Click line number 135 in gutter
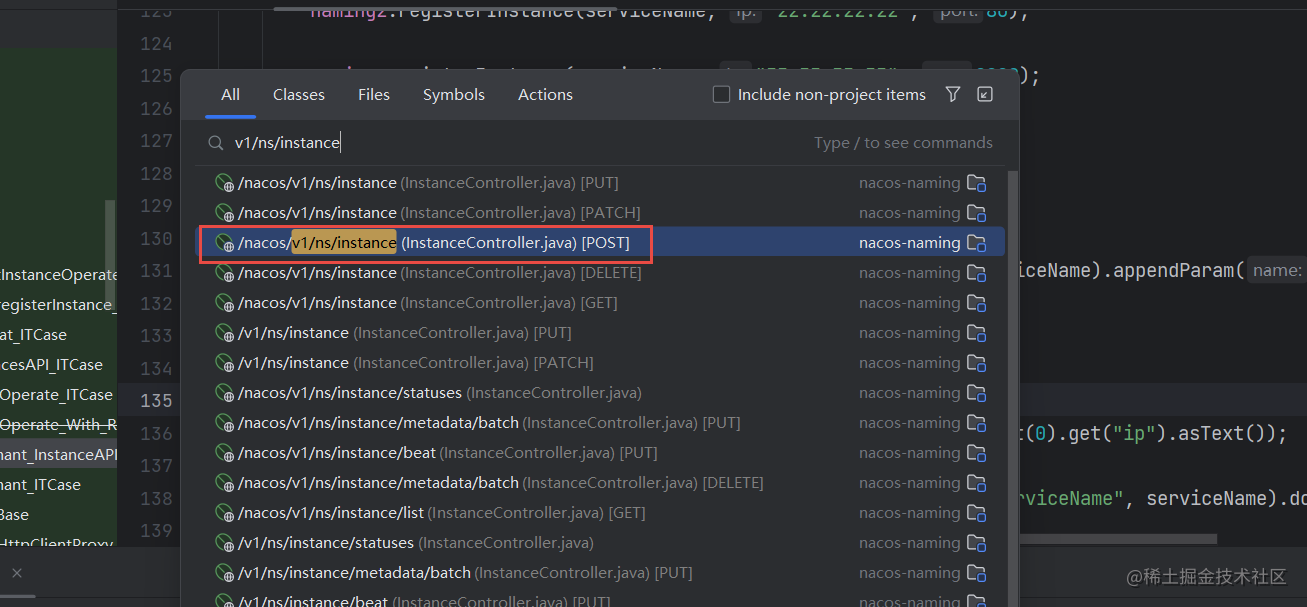1307x607 pixels. [156, 401]
